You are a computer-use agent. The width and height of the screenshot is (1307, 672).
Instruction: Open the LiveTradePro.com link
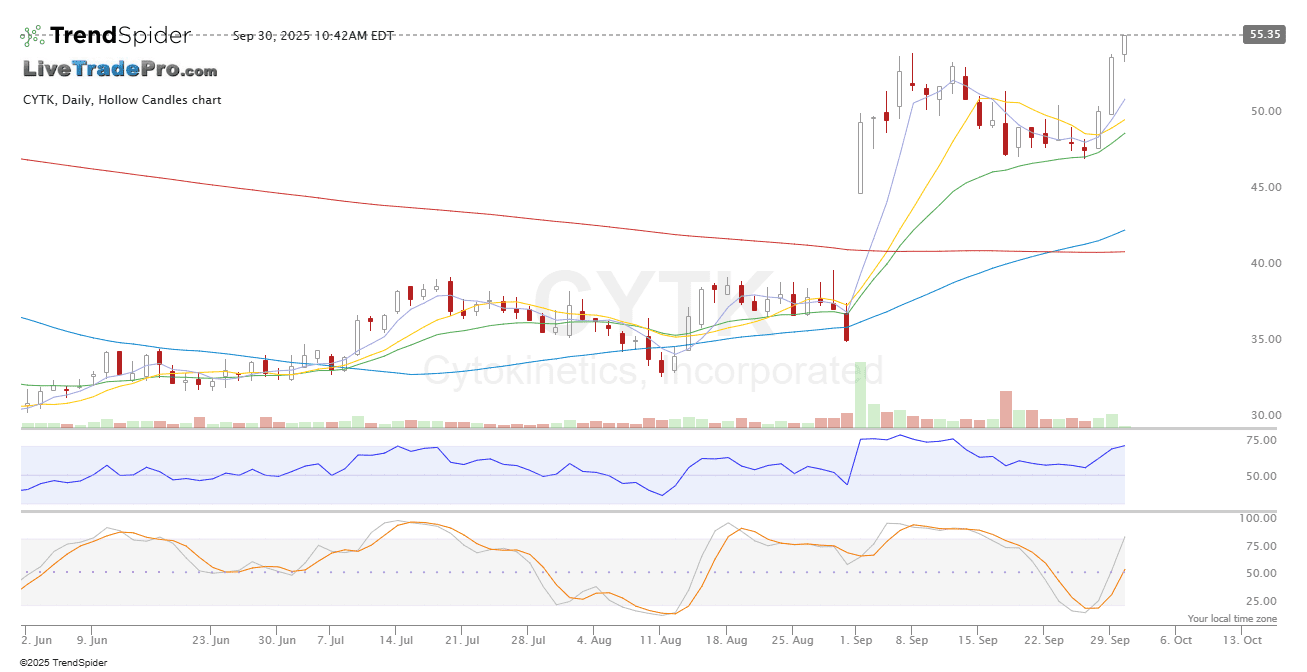pos(120,70)
